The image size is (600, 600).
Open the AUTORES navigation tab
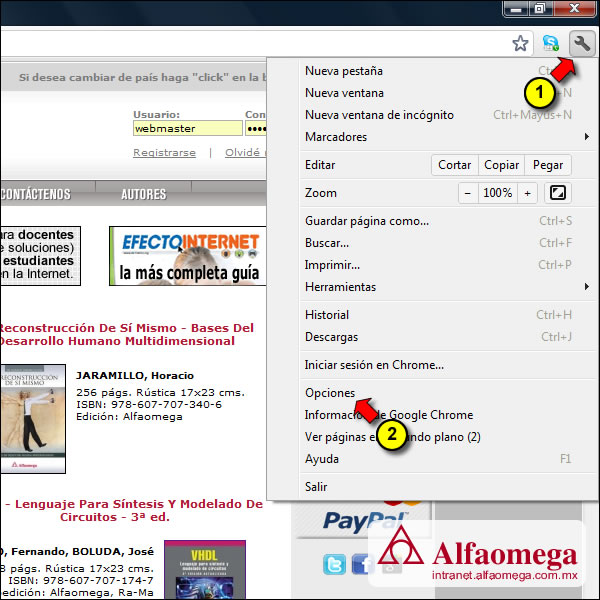pyautogui.click(x=143, y=194)
